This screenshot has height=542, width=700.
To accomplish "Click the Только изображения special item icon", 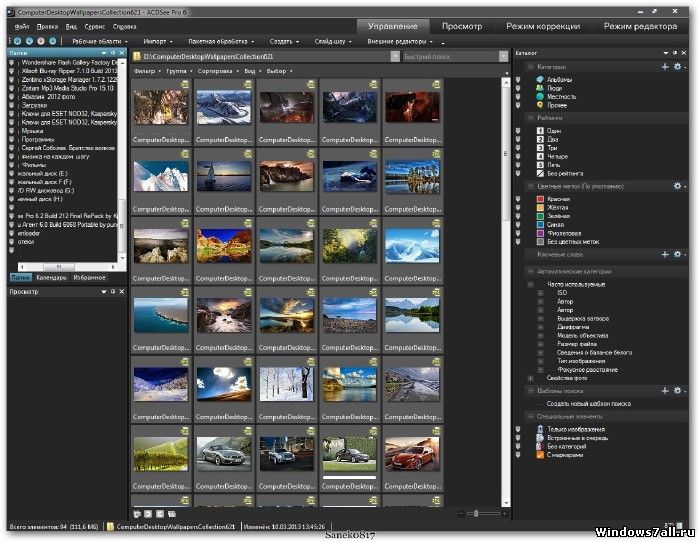I will (541, 429).
